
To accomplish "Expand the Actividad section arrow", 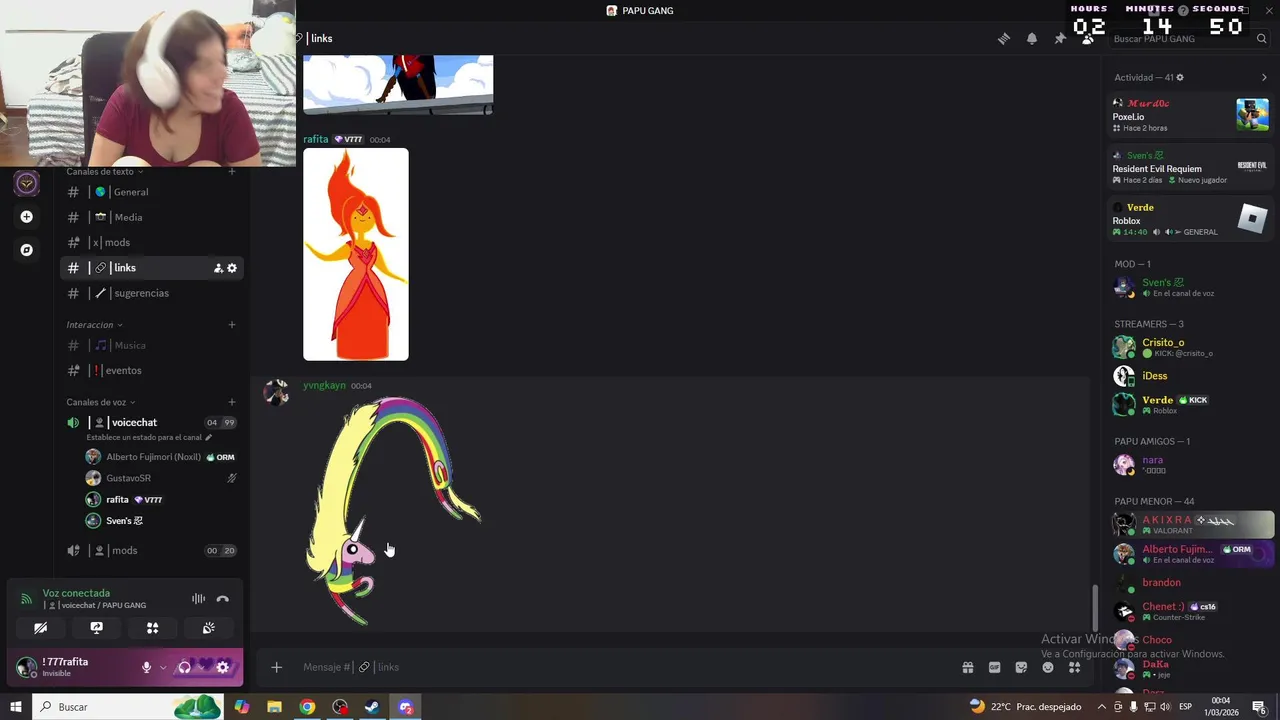I will coord(1264,77).
